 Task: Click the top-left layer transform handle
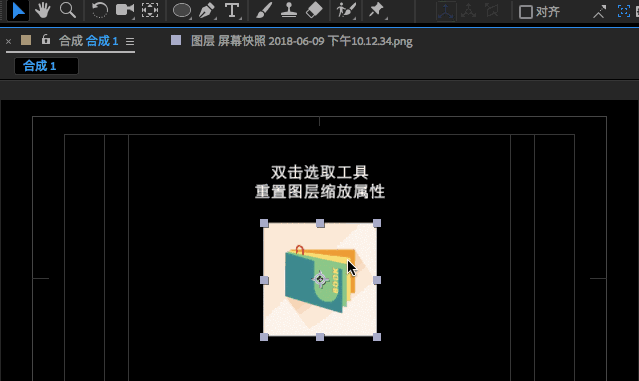coord(264,223)
